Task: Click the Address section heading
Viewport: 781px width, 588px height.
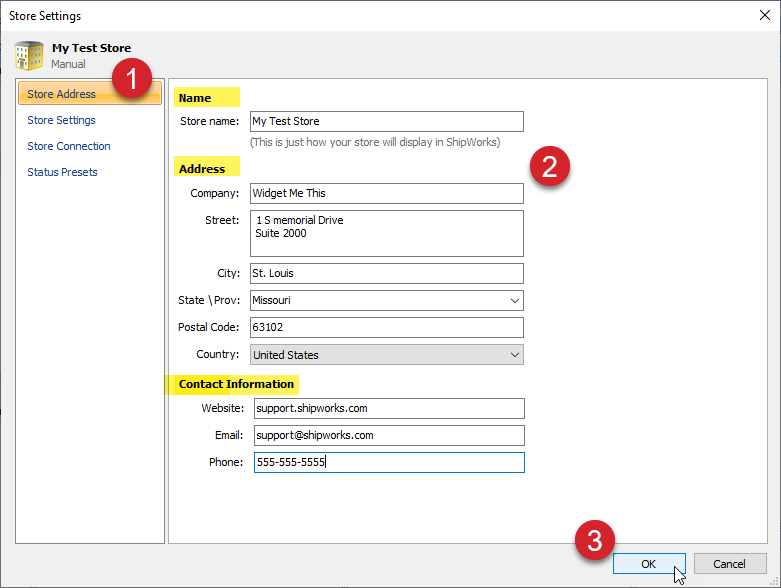Action: (202, 169)
